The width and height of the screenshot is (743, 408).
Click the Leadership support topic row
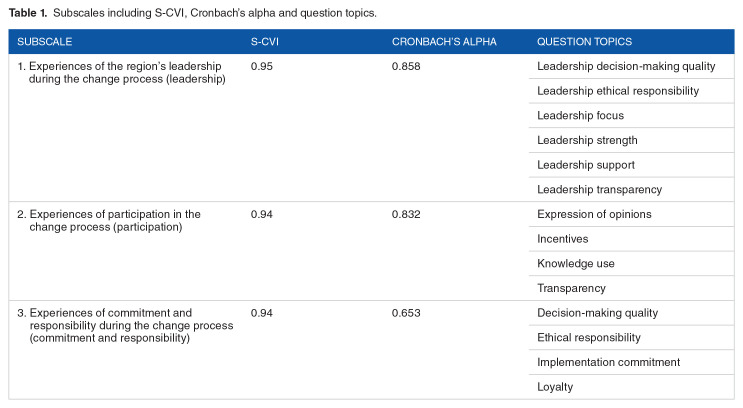pyautogui.click(x=586, y=165)
